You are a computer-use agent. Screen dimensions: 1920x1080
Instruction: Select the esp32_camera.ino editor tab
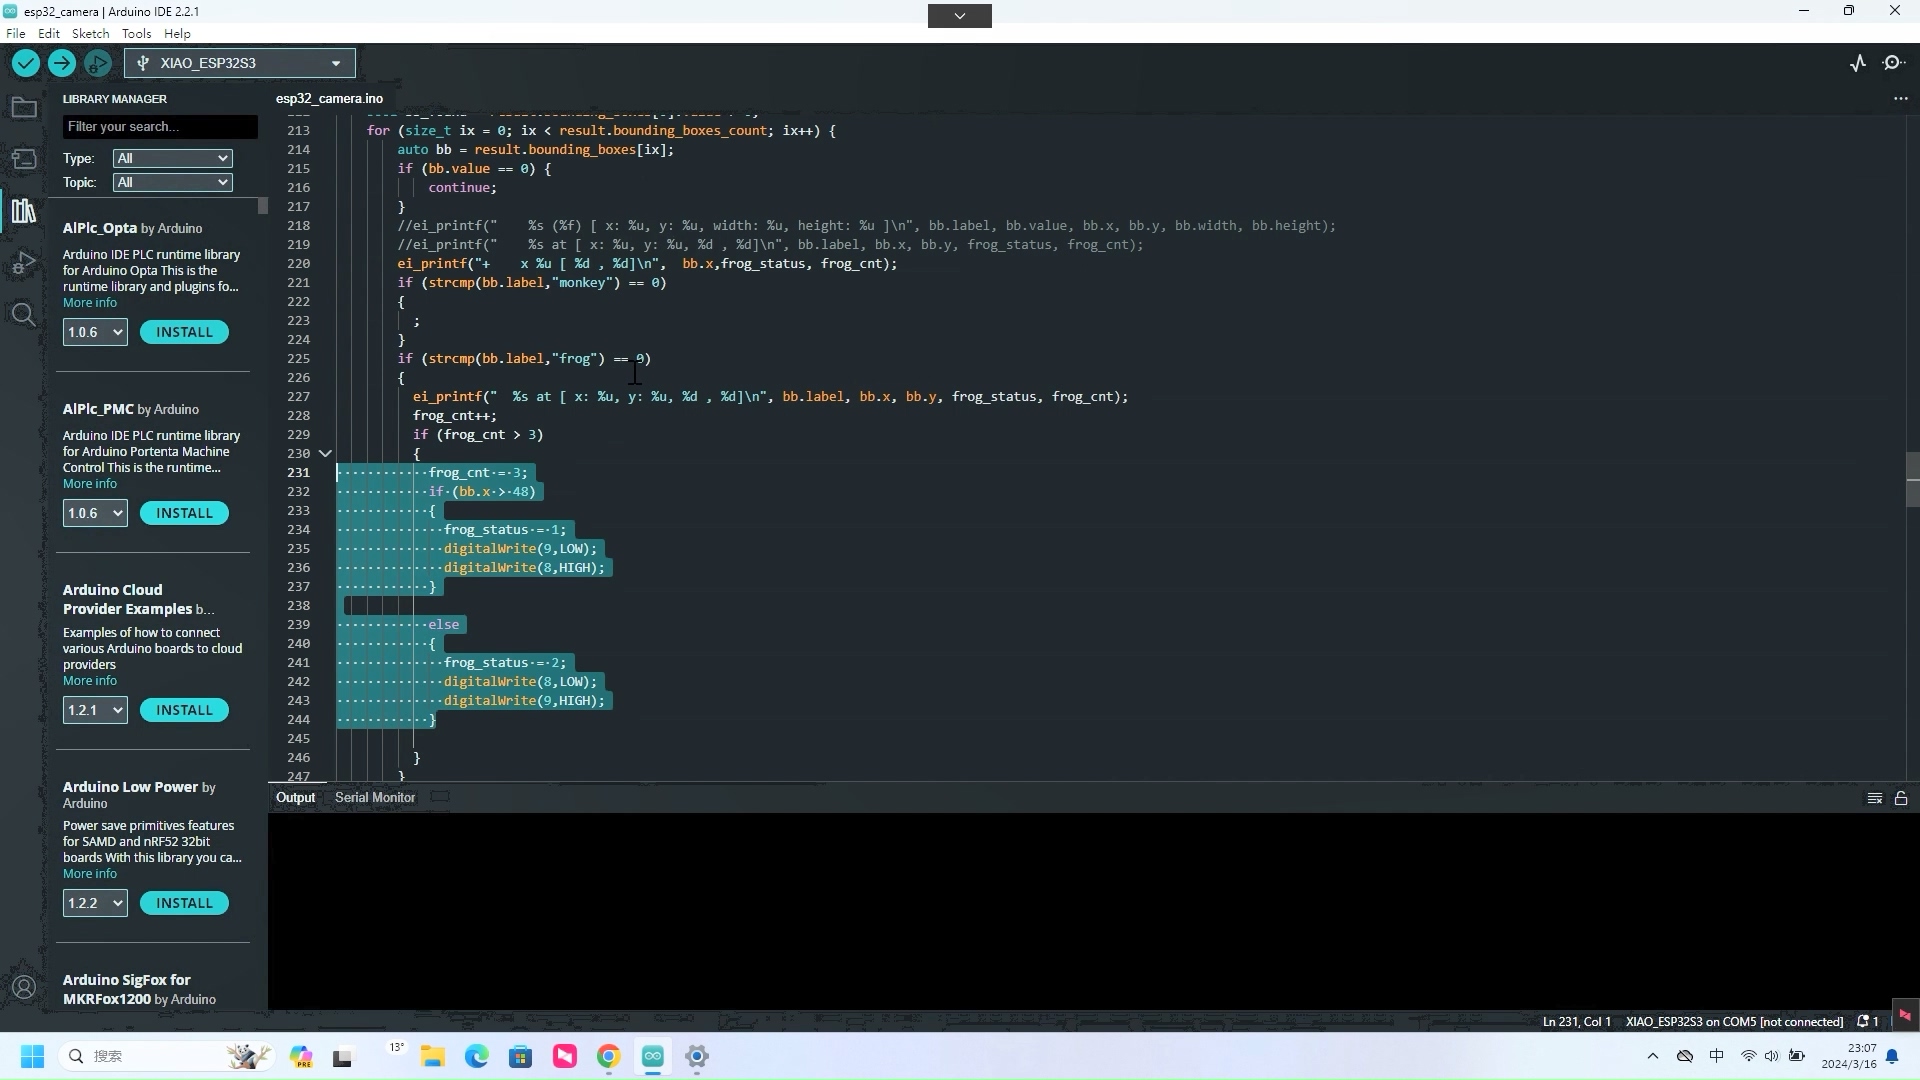pyautogui.click(x=329, y=99)
